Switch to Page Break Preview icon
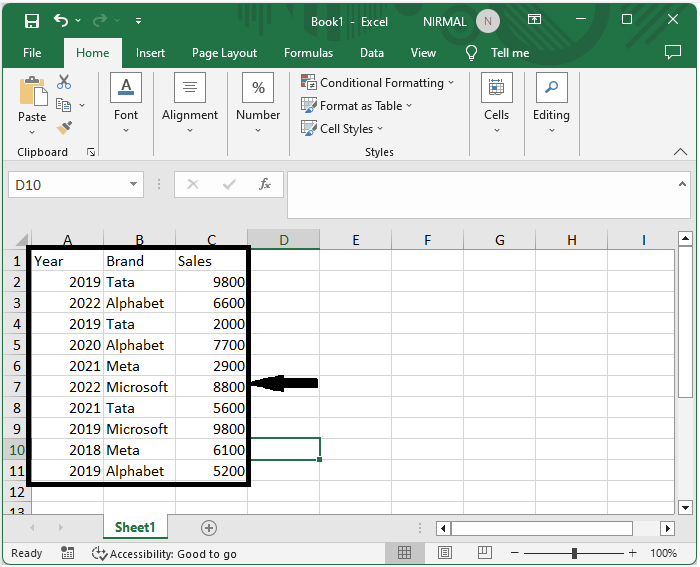Image resolution: width=700 pixels, height=567 pixels. pyautogui.click(x=484, y=553)
